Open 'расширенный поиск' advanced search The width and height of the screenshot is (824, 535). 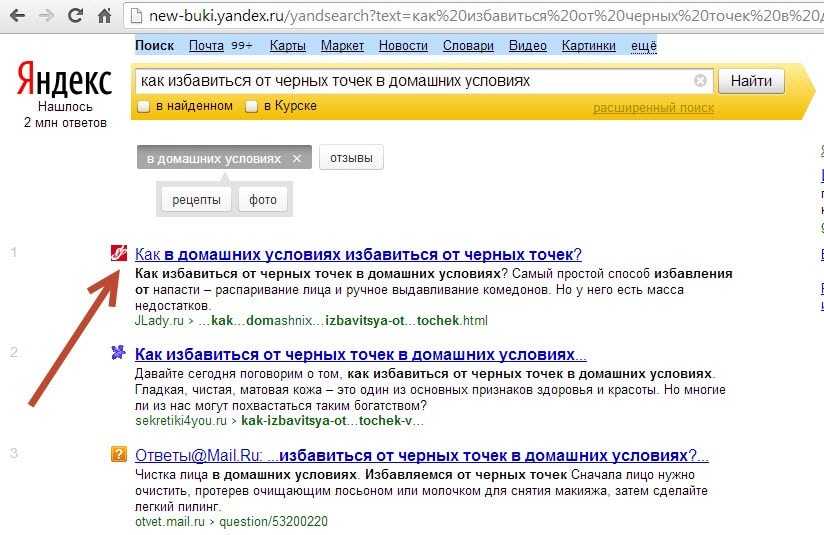pos(653,108)
